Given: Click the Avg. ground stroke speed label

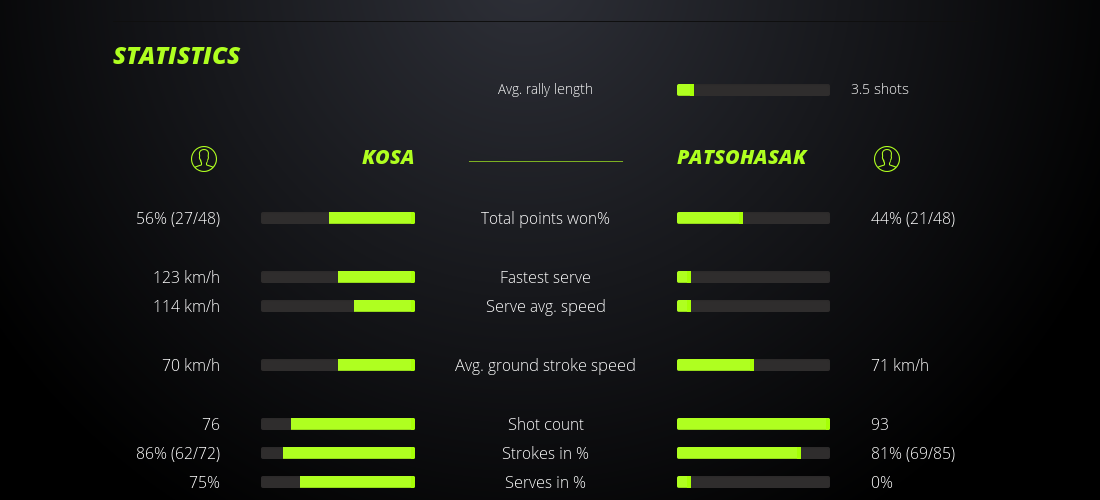Looking at the screenshot, I should pyautogui.click(x=545, y=365).
